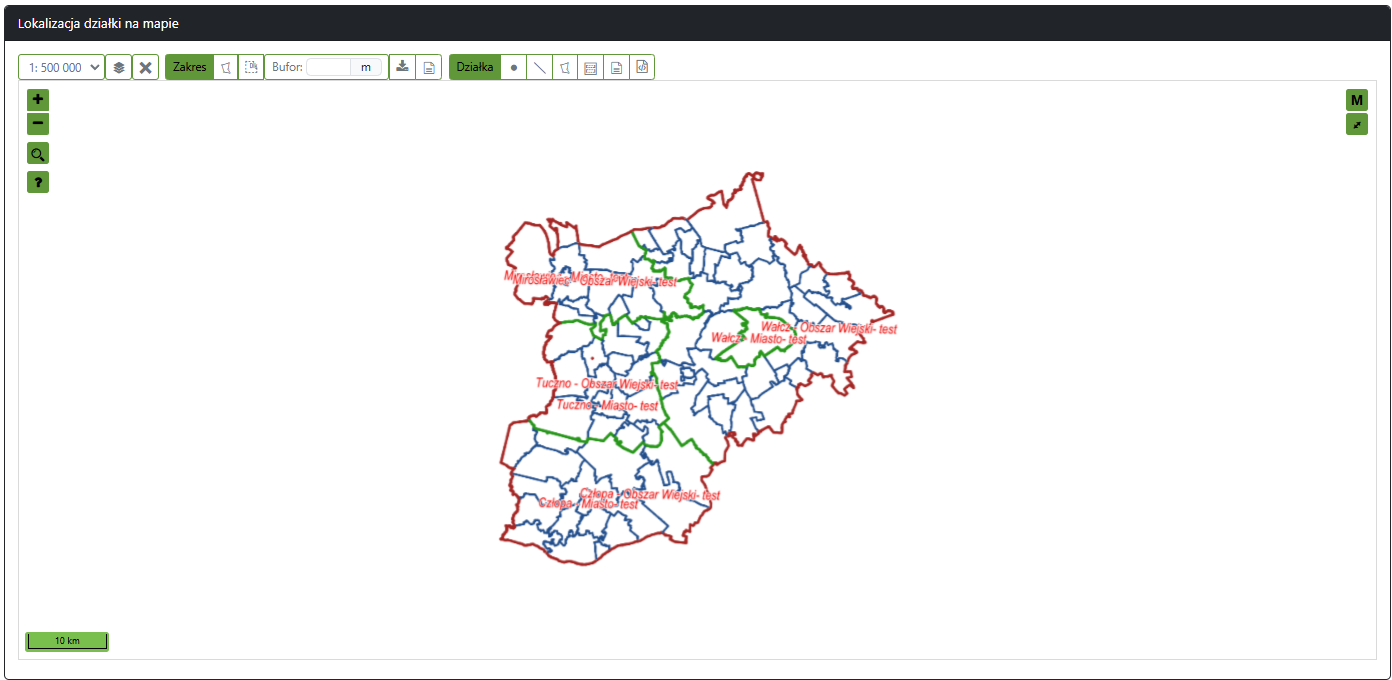
Task: Click the Zakres button
Action: click(189, 67)
